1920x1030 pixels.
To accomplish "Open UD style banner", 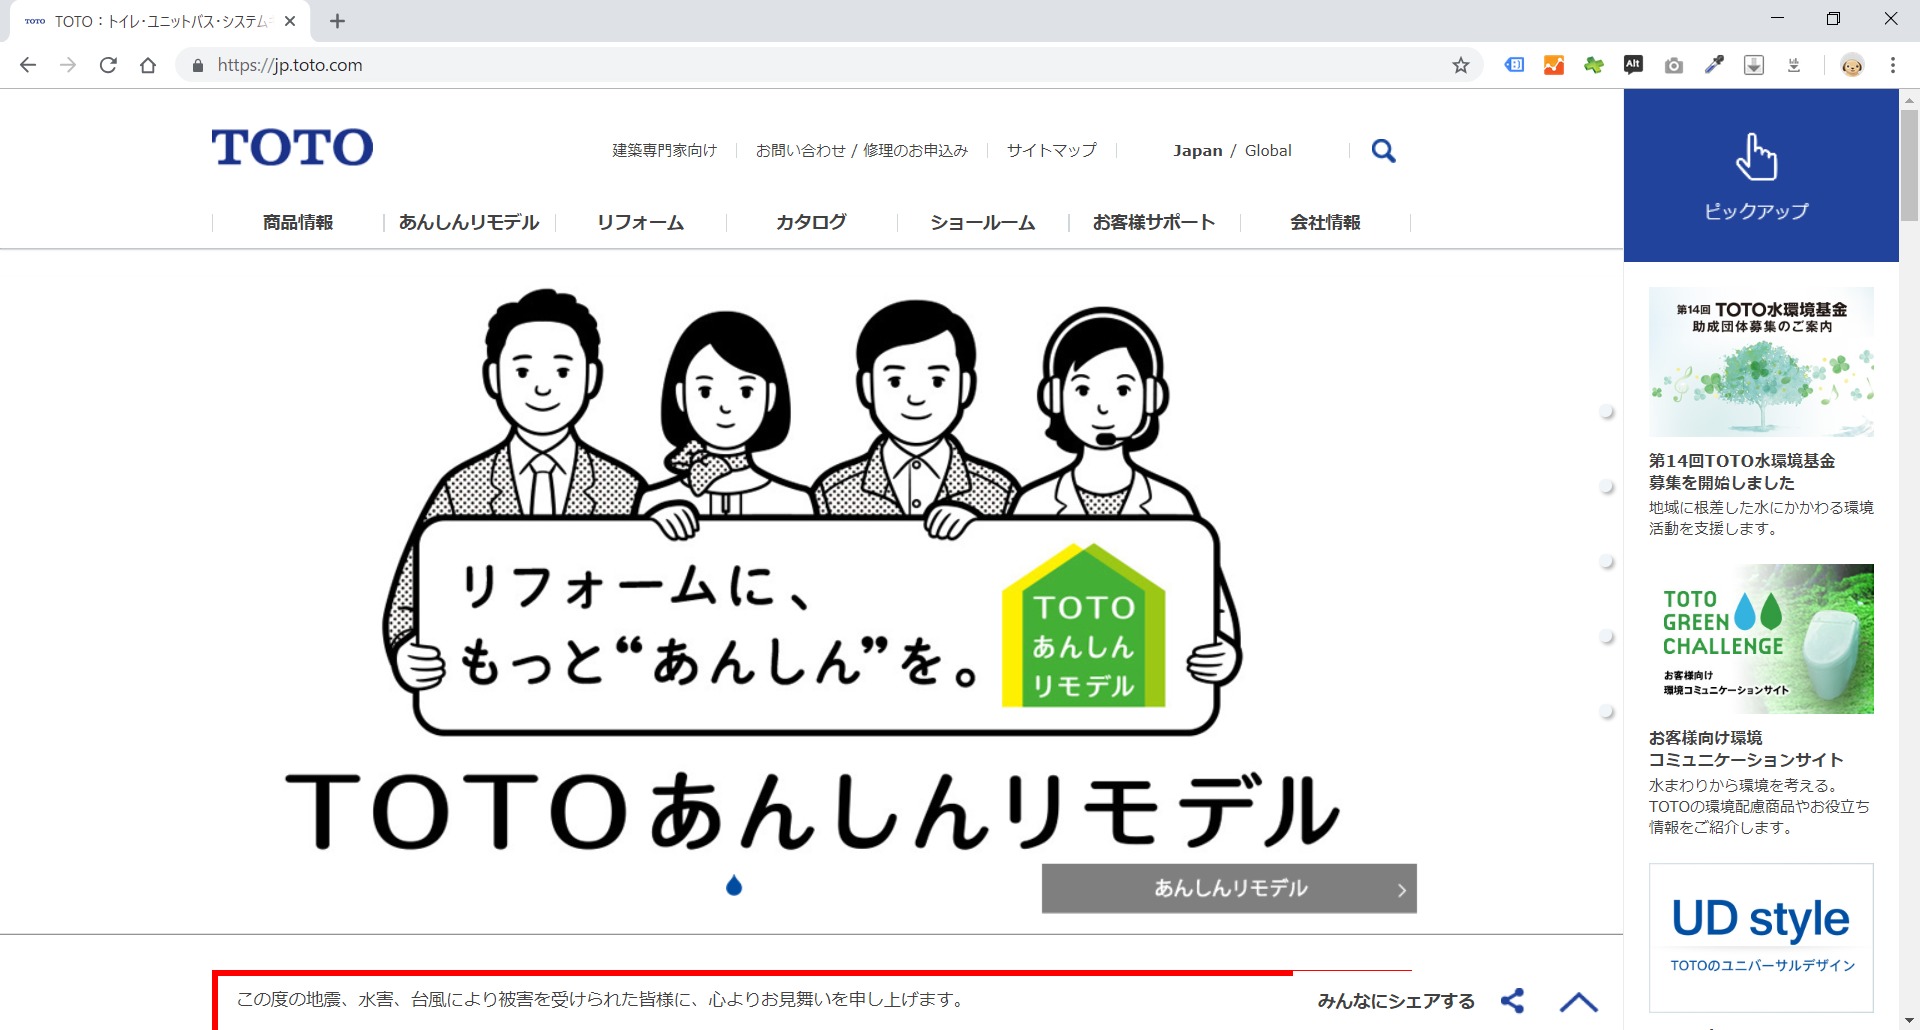I will point(1761,938).
